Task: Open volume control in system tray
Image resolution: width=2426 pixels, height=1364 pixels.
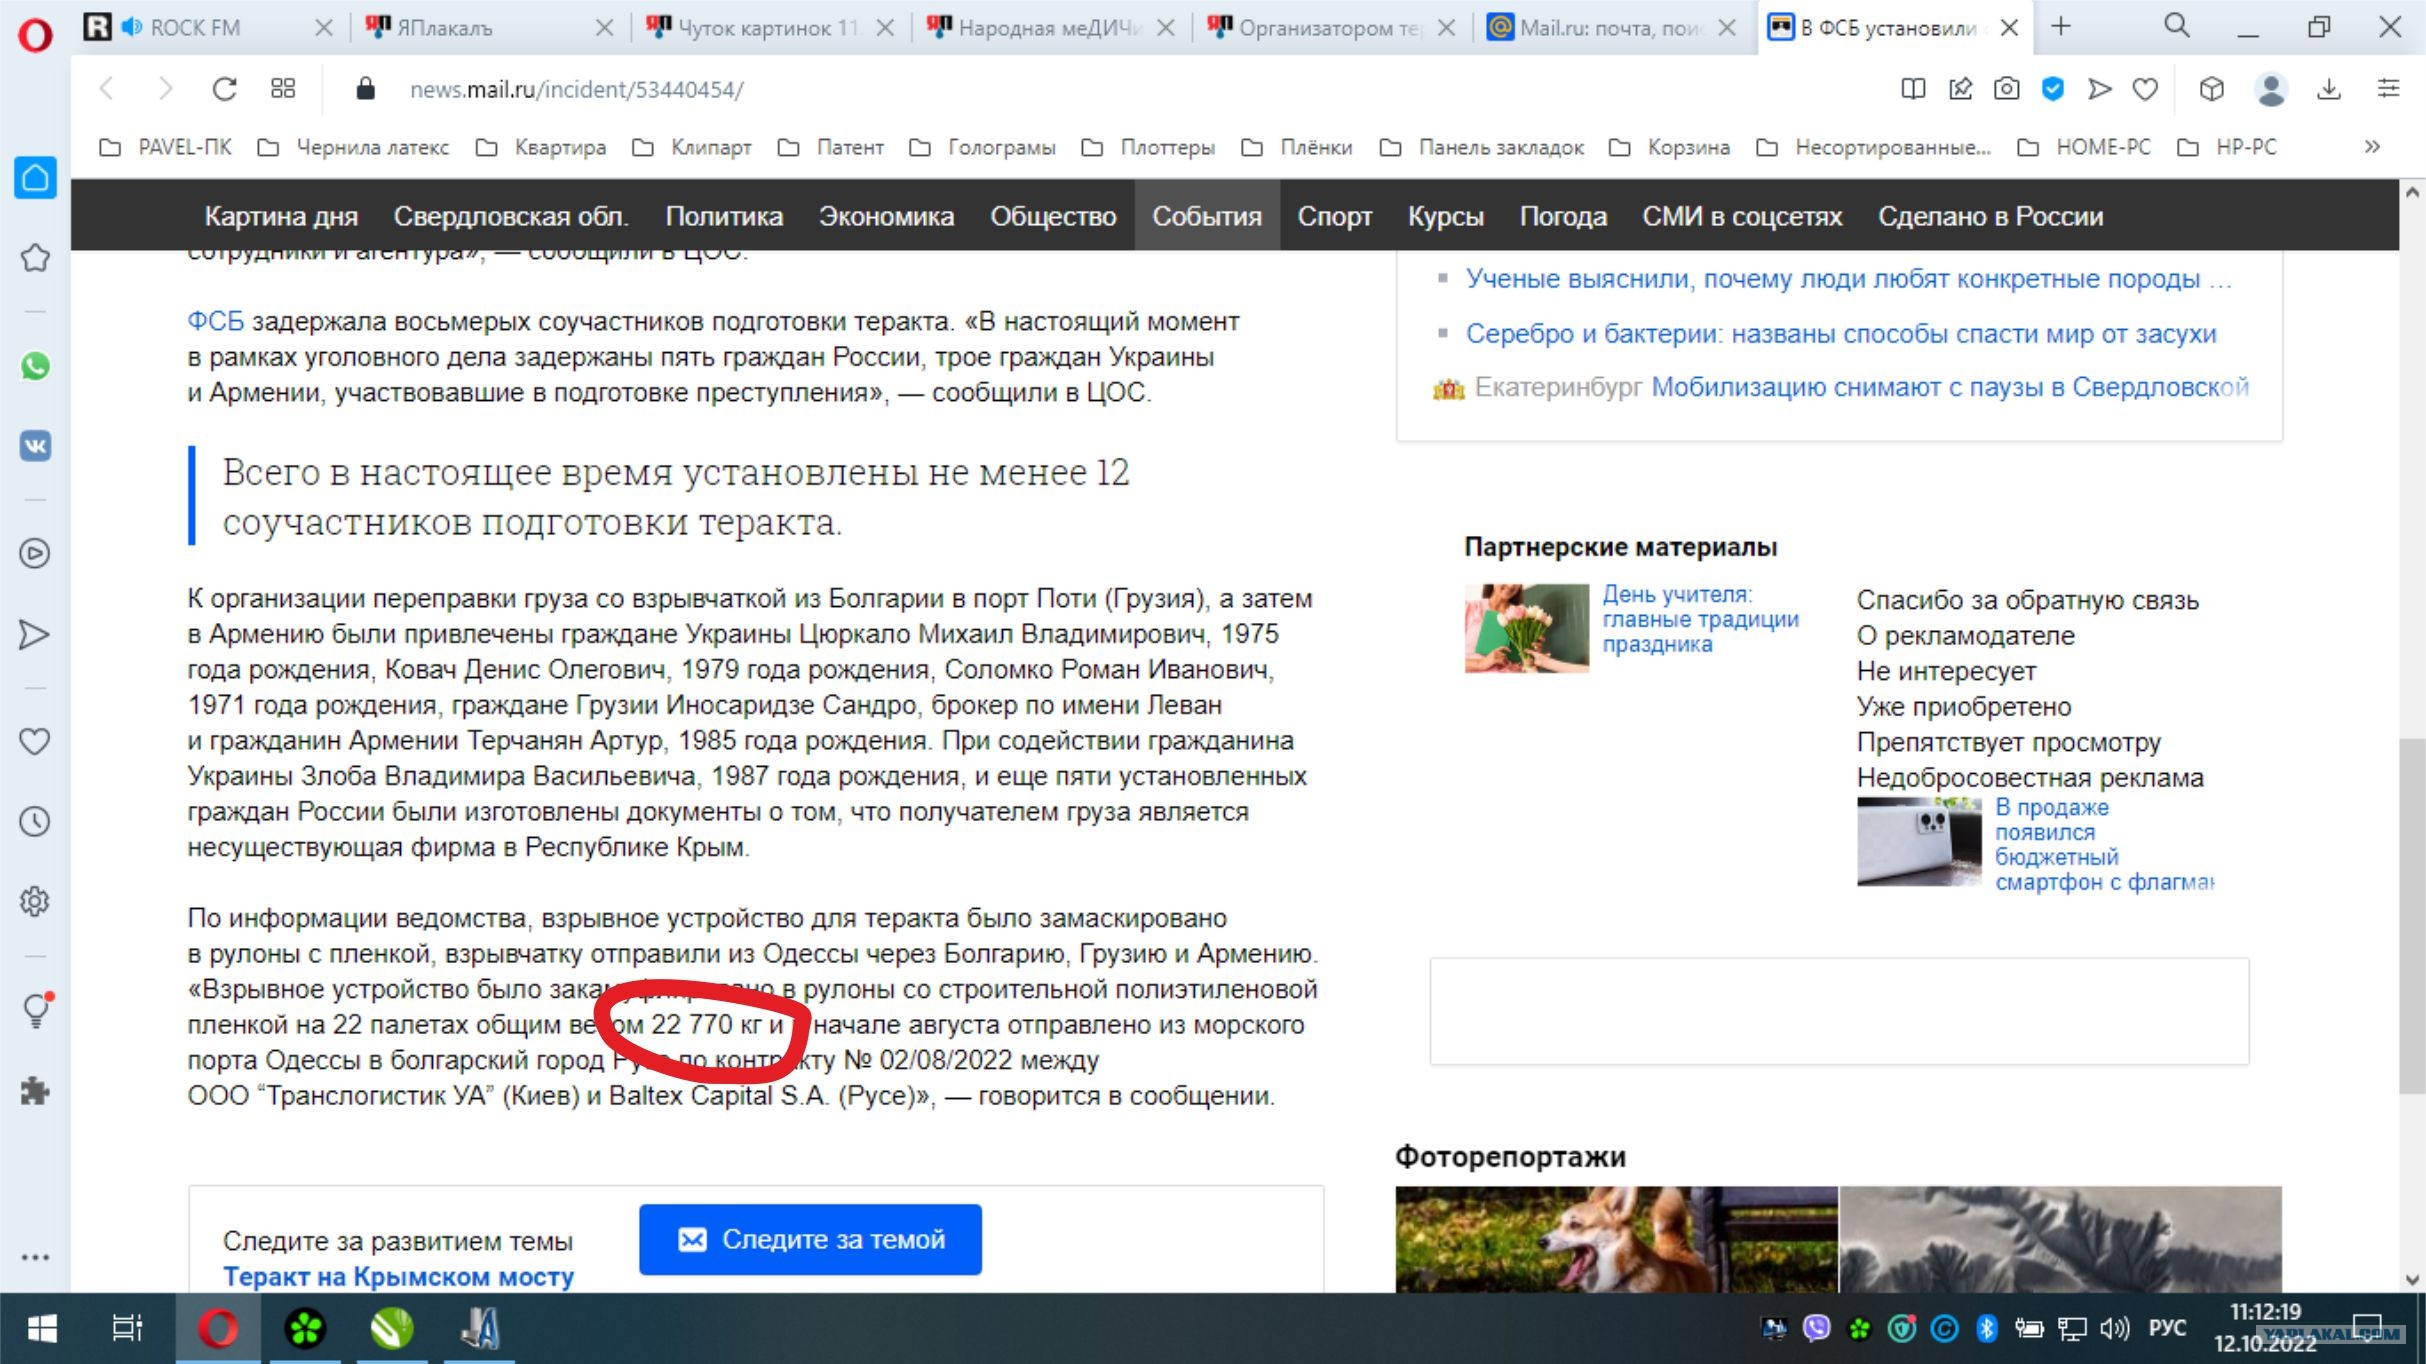Action: click(x=2114, y=1328)
